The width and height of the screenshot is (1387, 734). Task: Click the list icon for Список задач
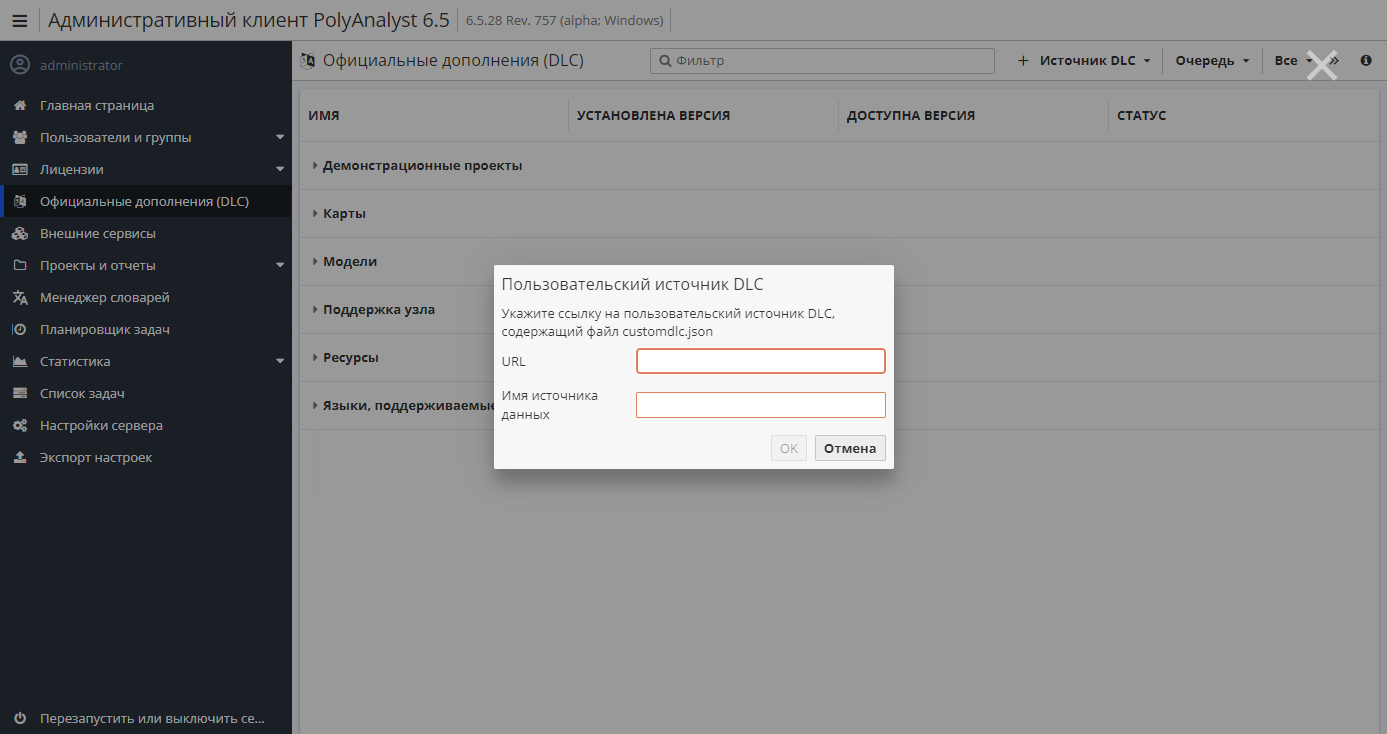20,393
